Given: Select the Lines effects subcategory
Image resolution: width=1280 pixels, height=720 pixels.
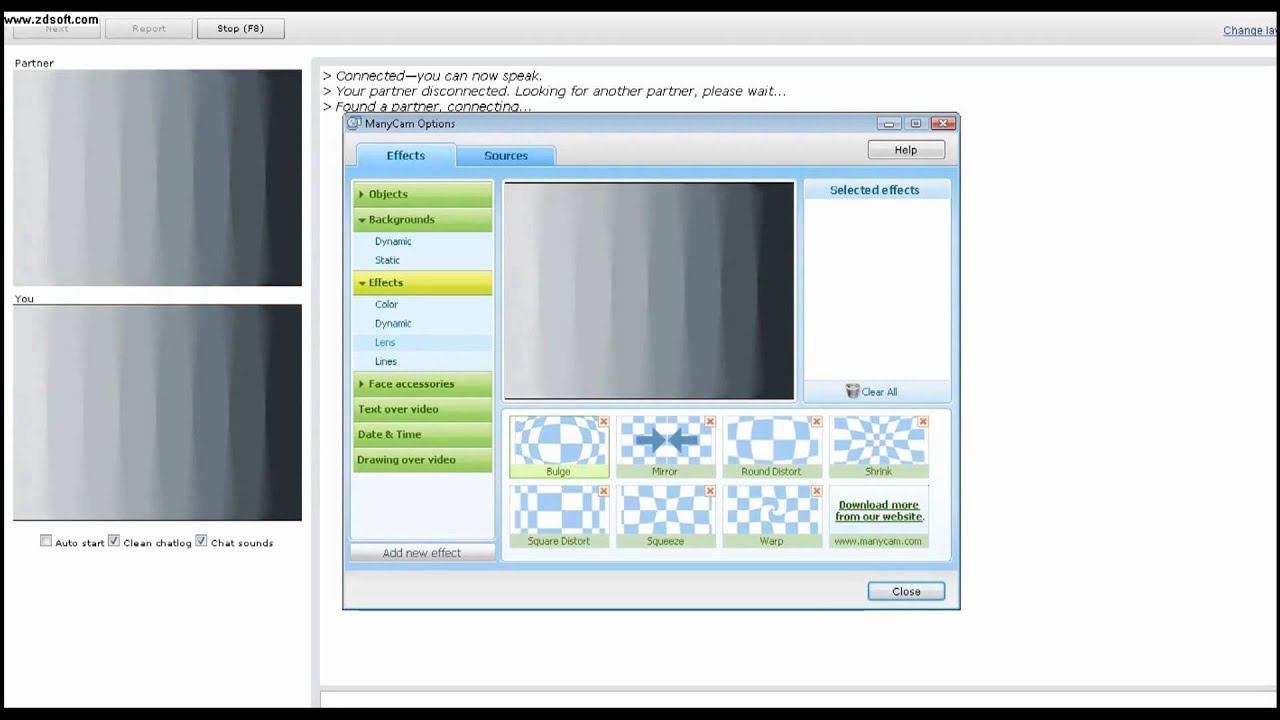Looking at the screenshot, I should point(386,361).
